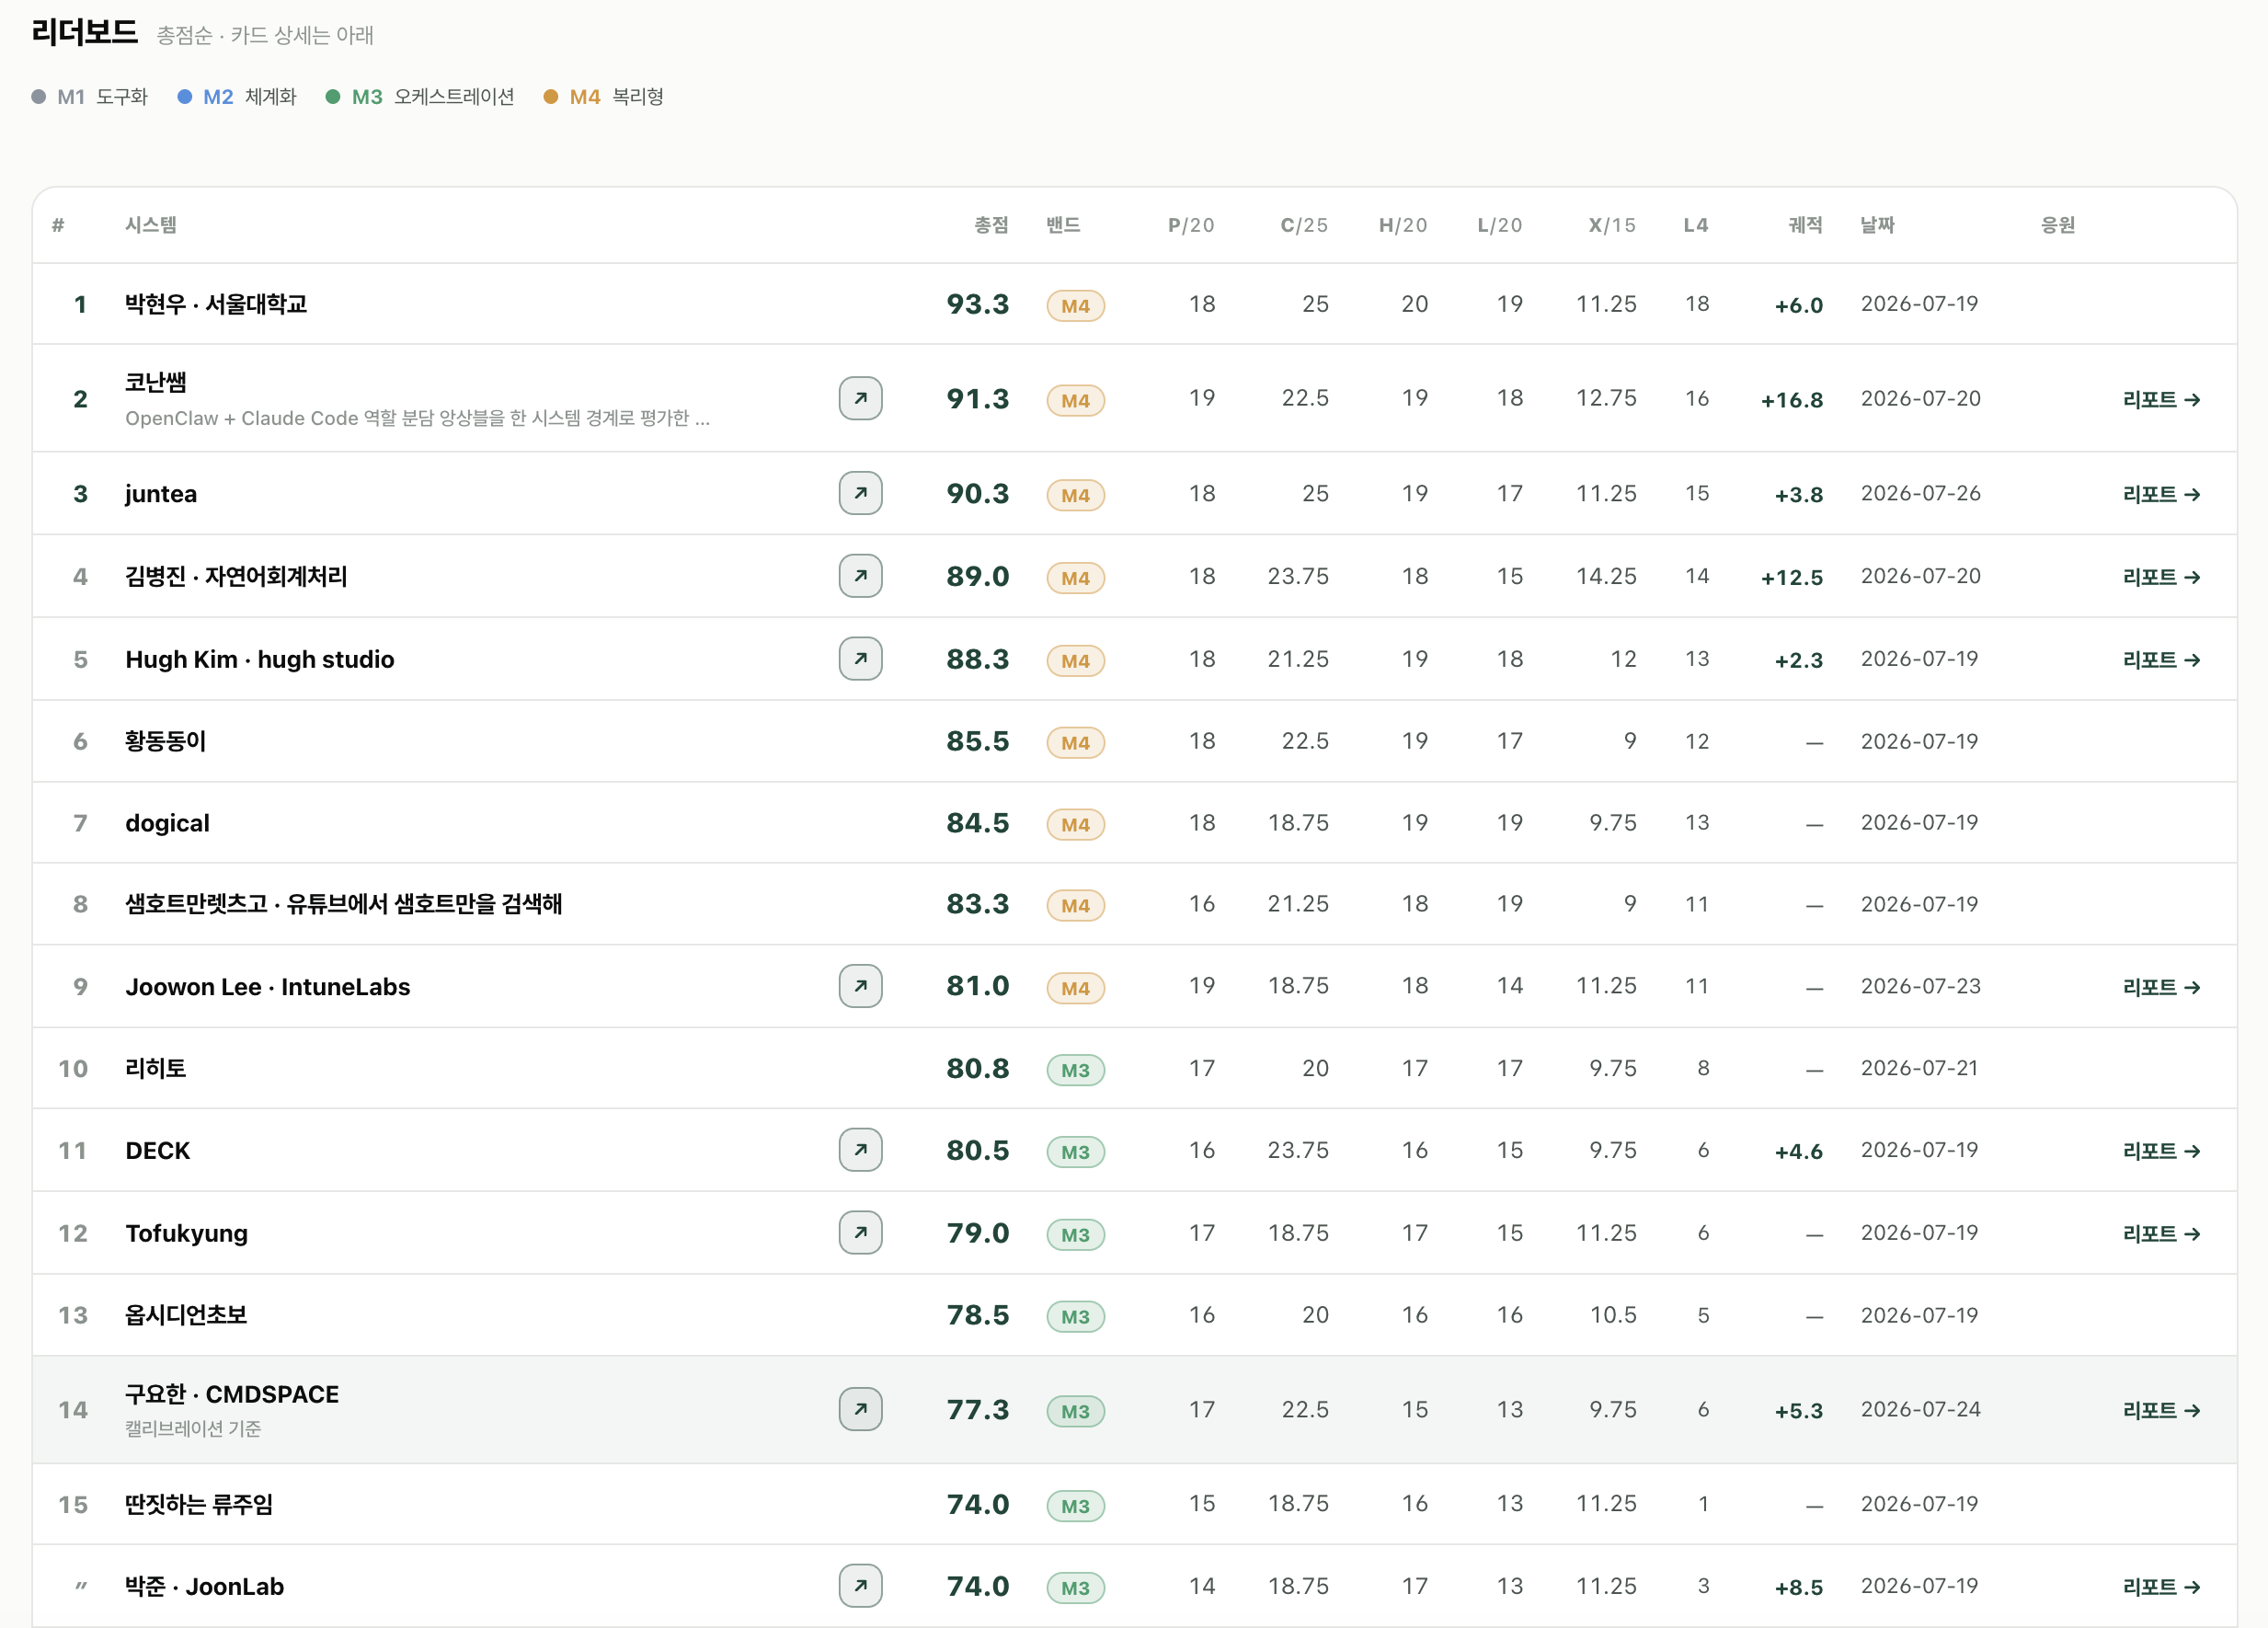This screenshot has height=1628, width=2268.
Task: Click the 리더보드 heading
Action: coord(84,32)
